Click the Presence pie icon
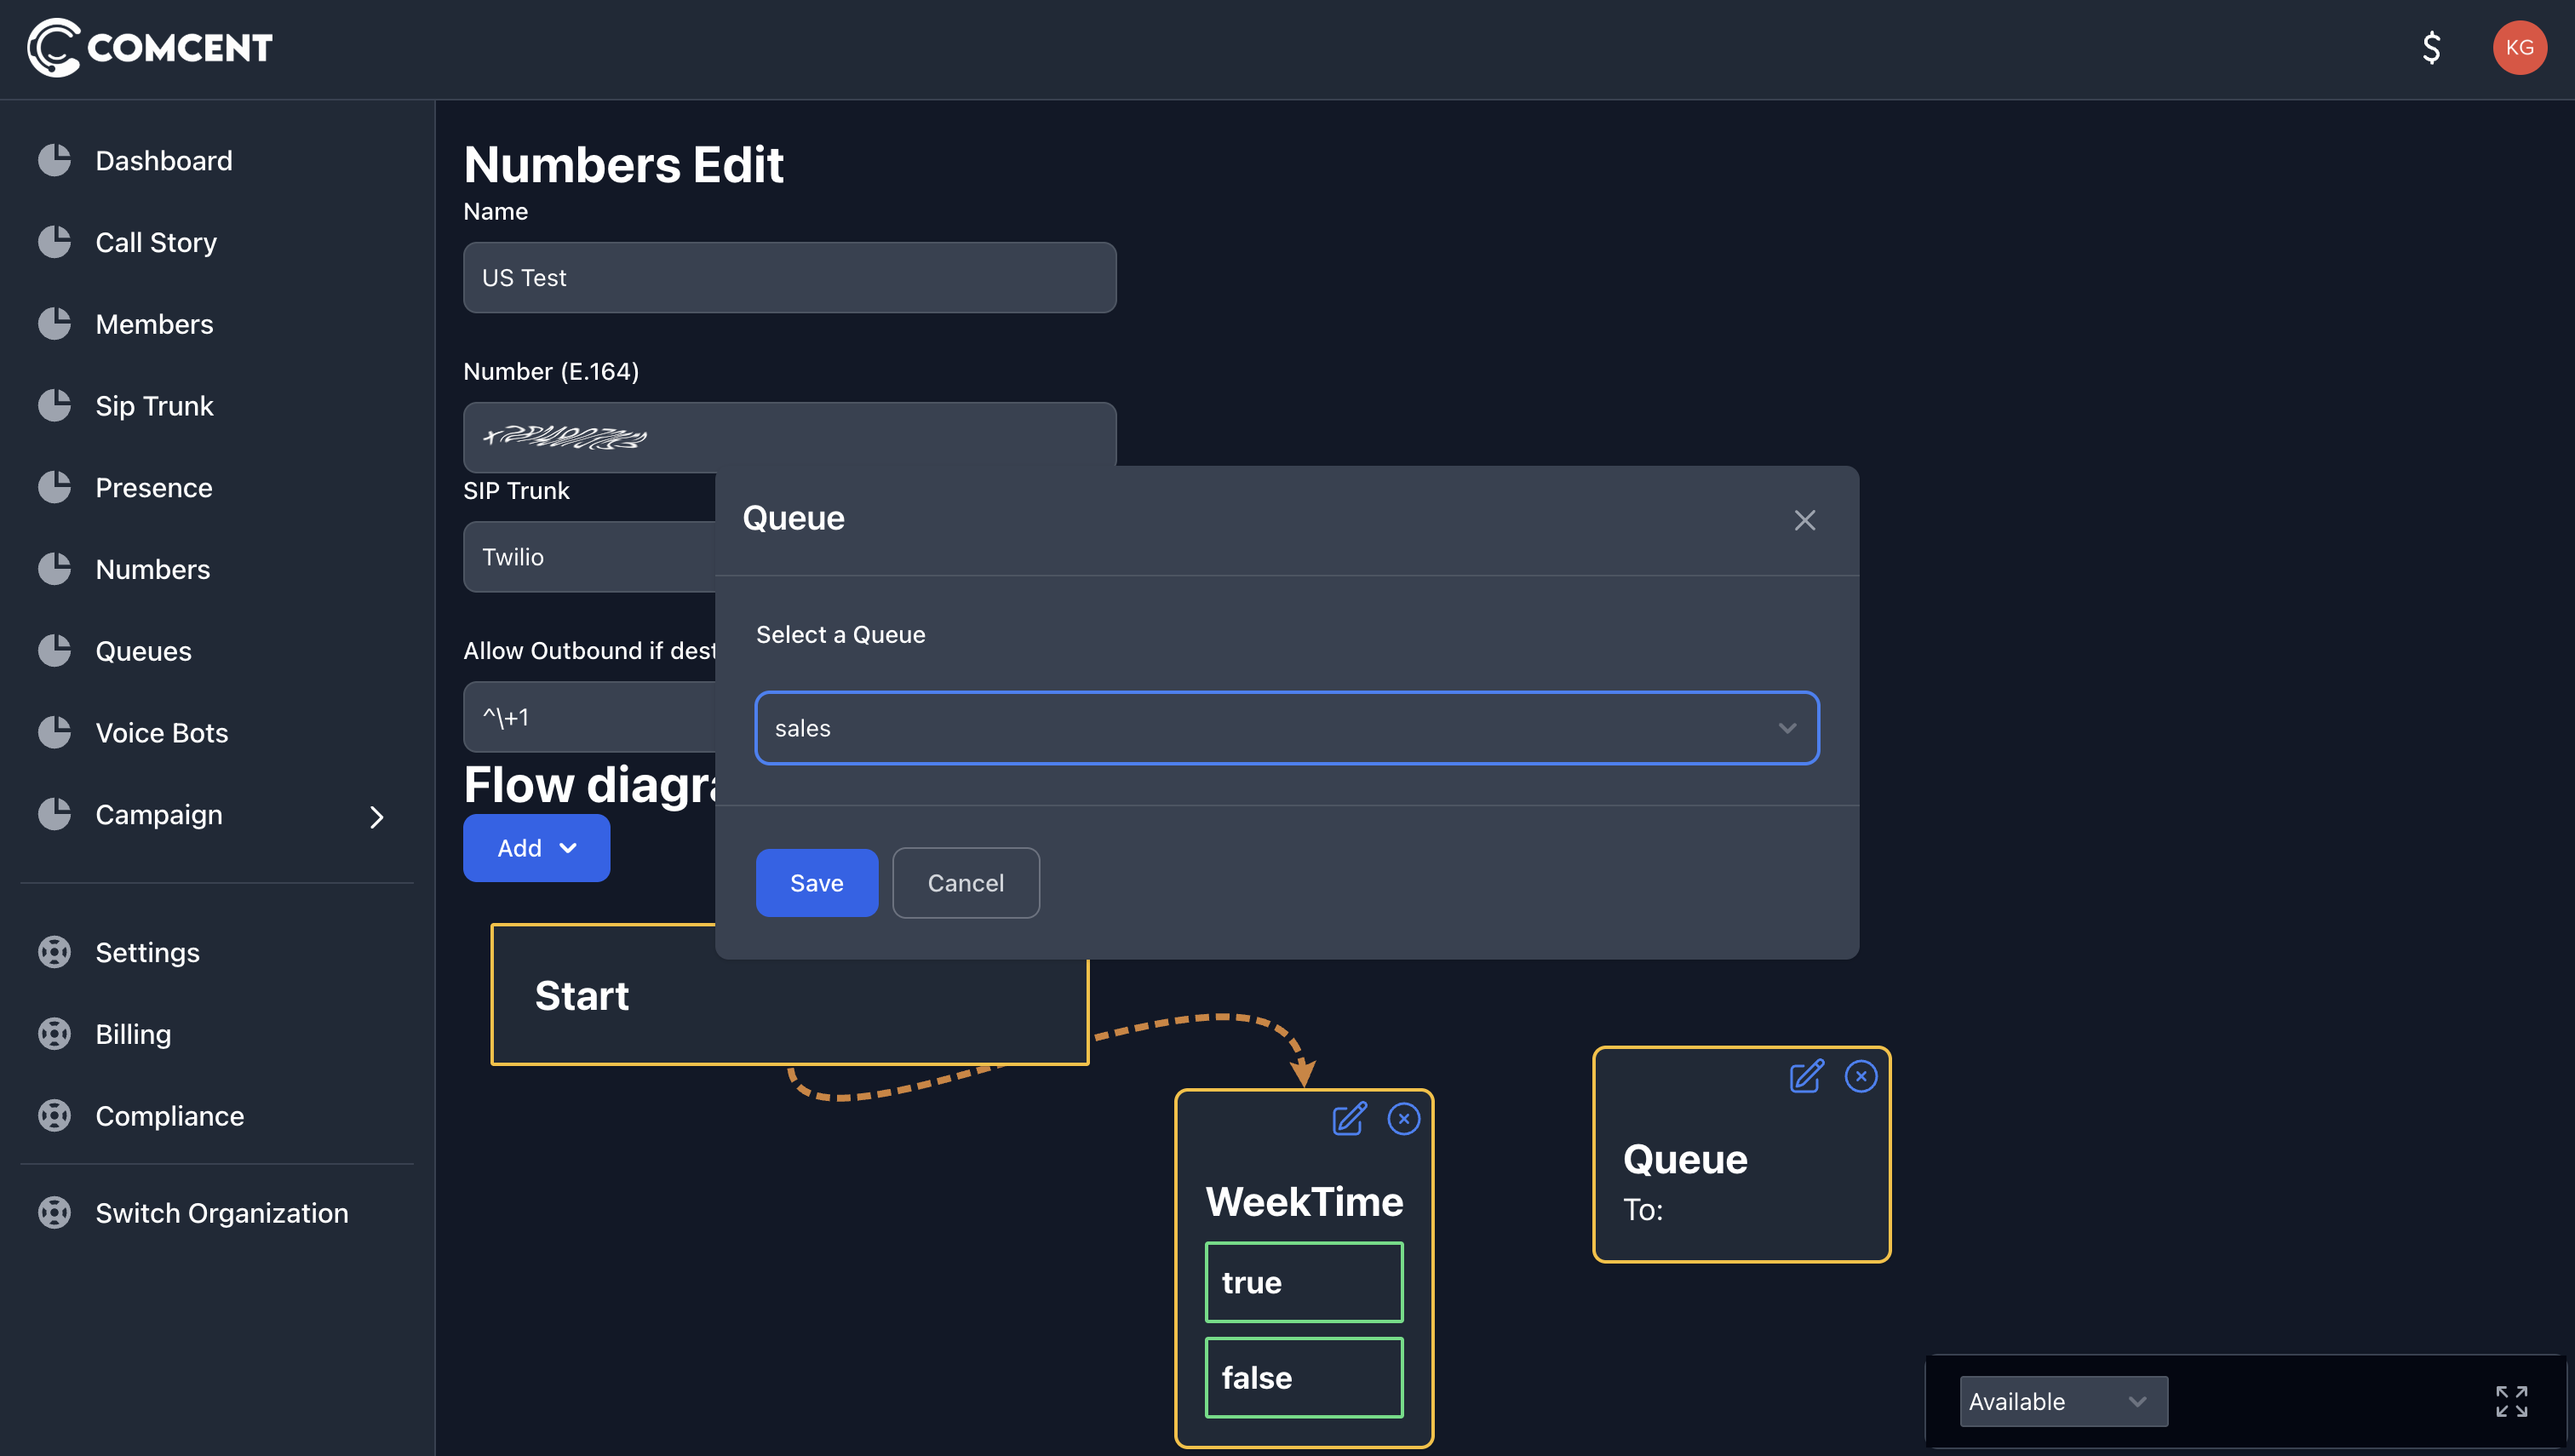This screenshot has height=1456, width=2575. [x=54, y=488]
